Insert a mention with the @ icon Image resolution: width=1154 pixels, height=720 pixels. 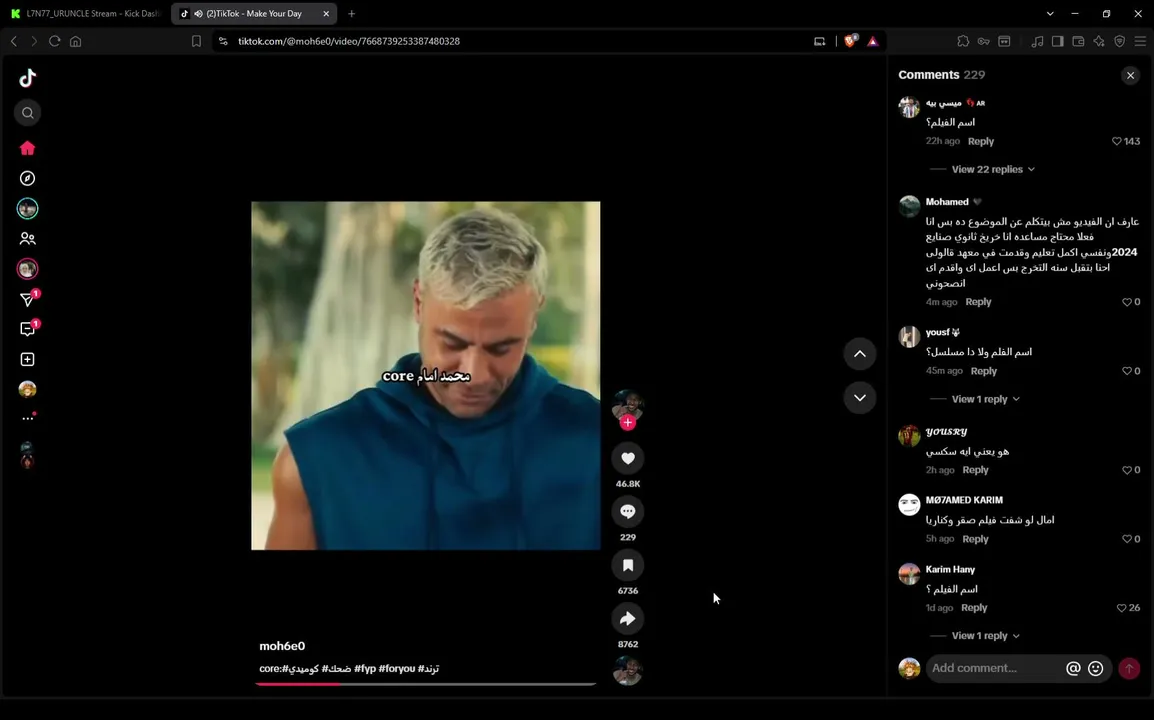(1073, 668)
